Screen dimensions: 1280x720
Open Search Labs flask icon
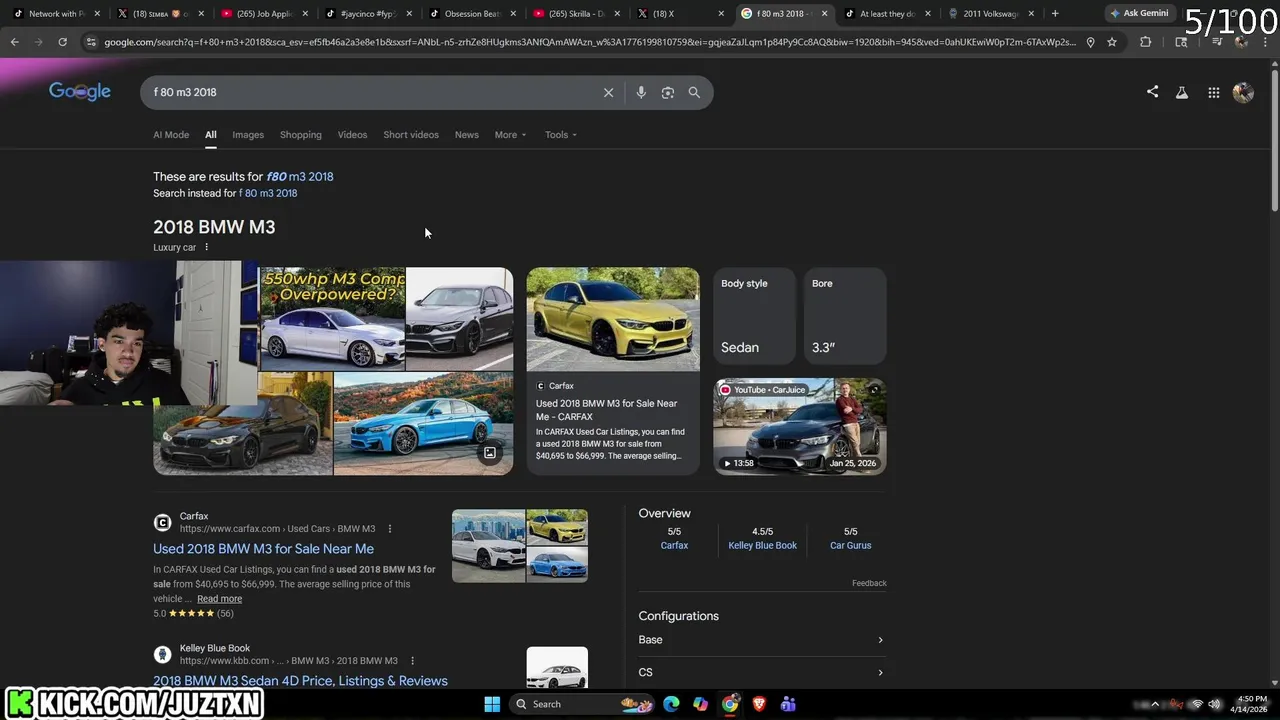(1182, 92)
